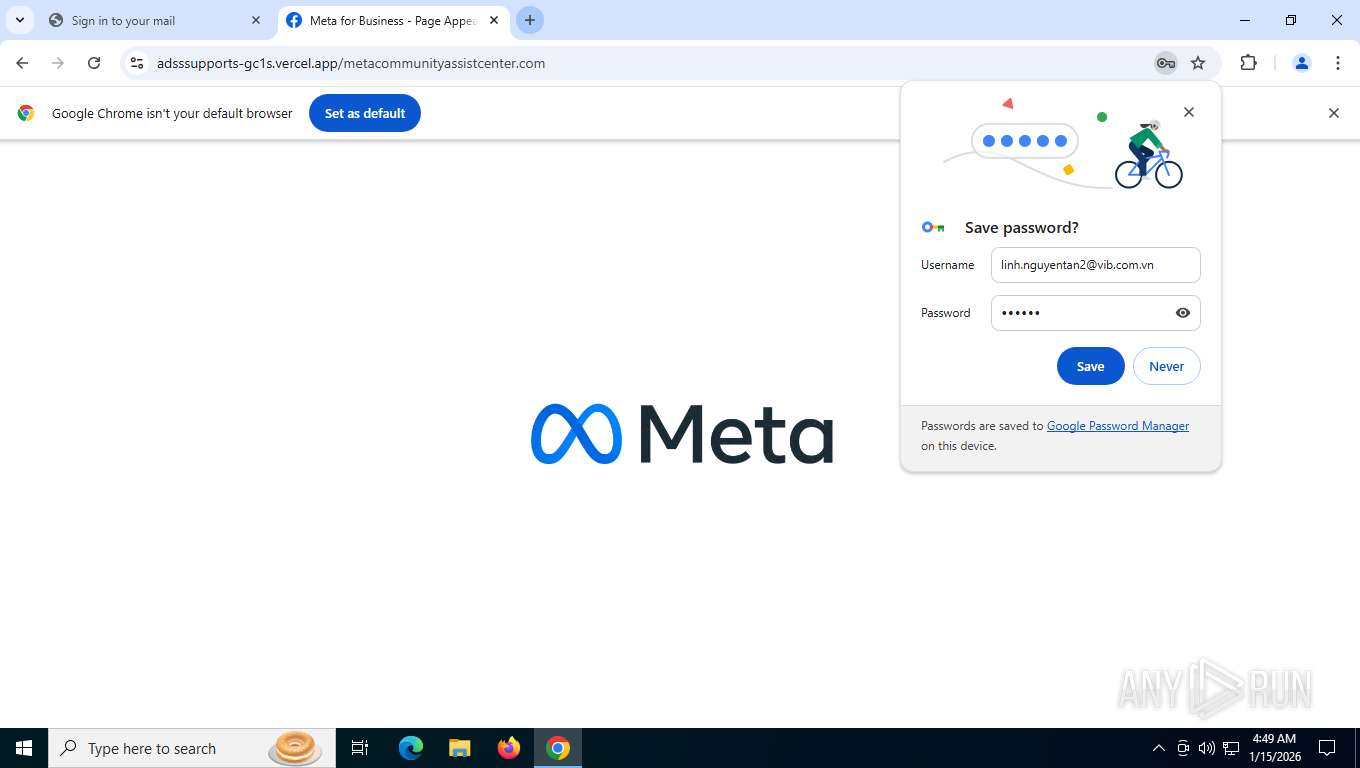The width and height of the screenshot is (1360, 768).
Task: Launch Microsoft Edge from taskbar
Action: [410, 748]
